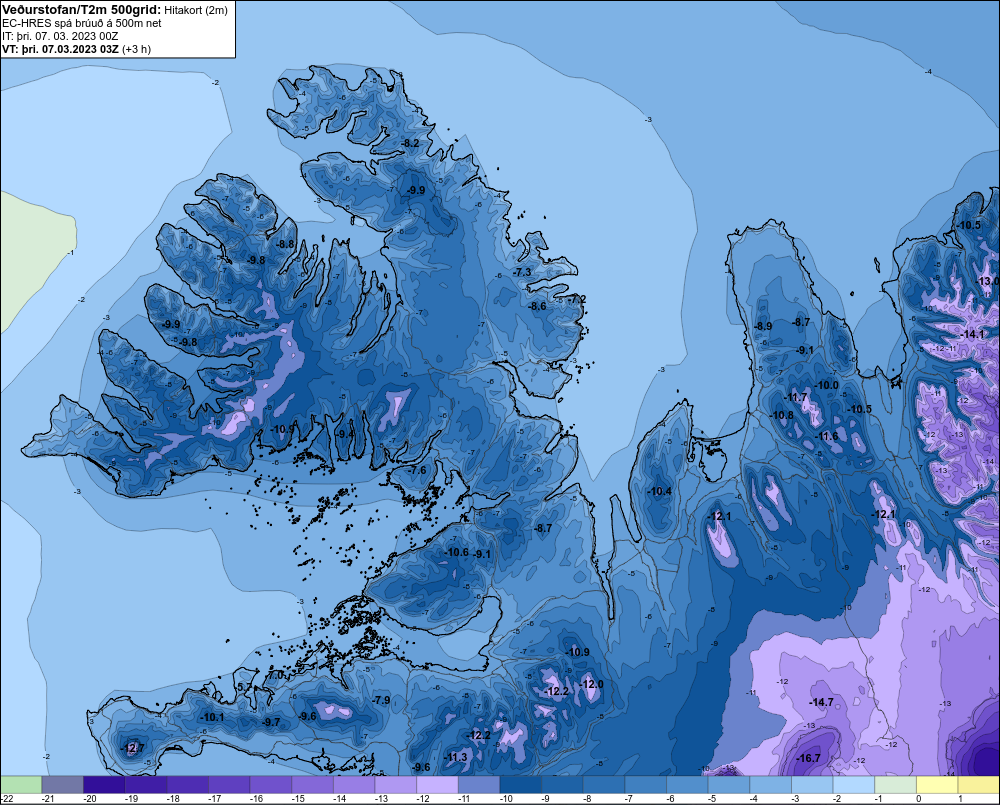Click the -8.6 temperature label
This screenshot has width=1000, height=805.
pyautogui.click(x=537, y=306)
